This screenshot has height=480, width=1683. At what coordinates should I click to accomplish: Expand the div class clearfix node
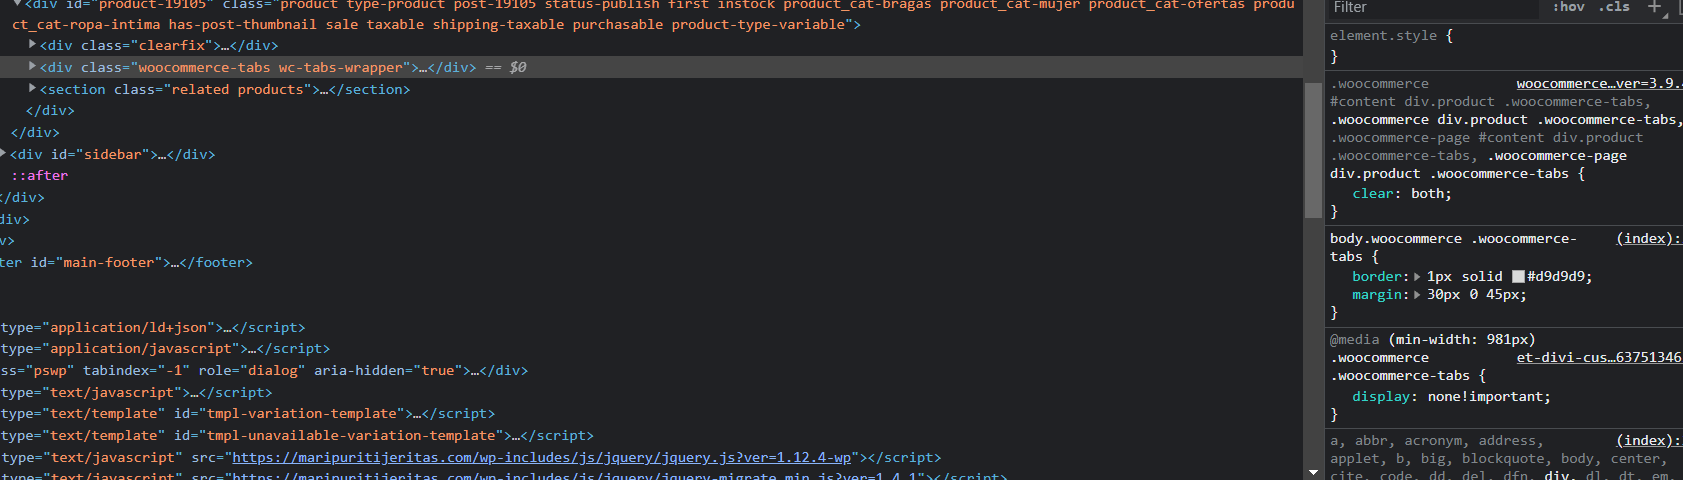pos(33,44)
